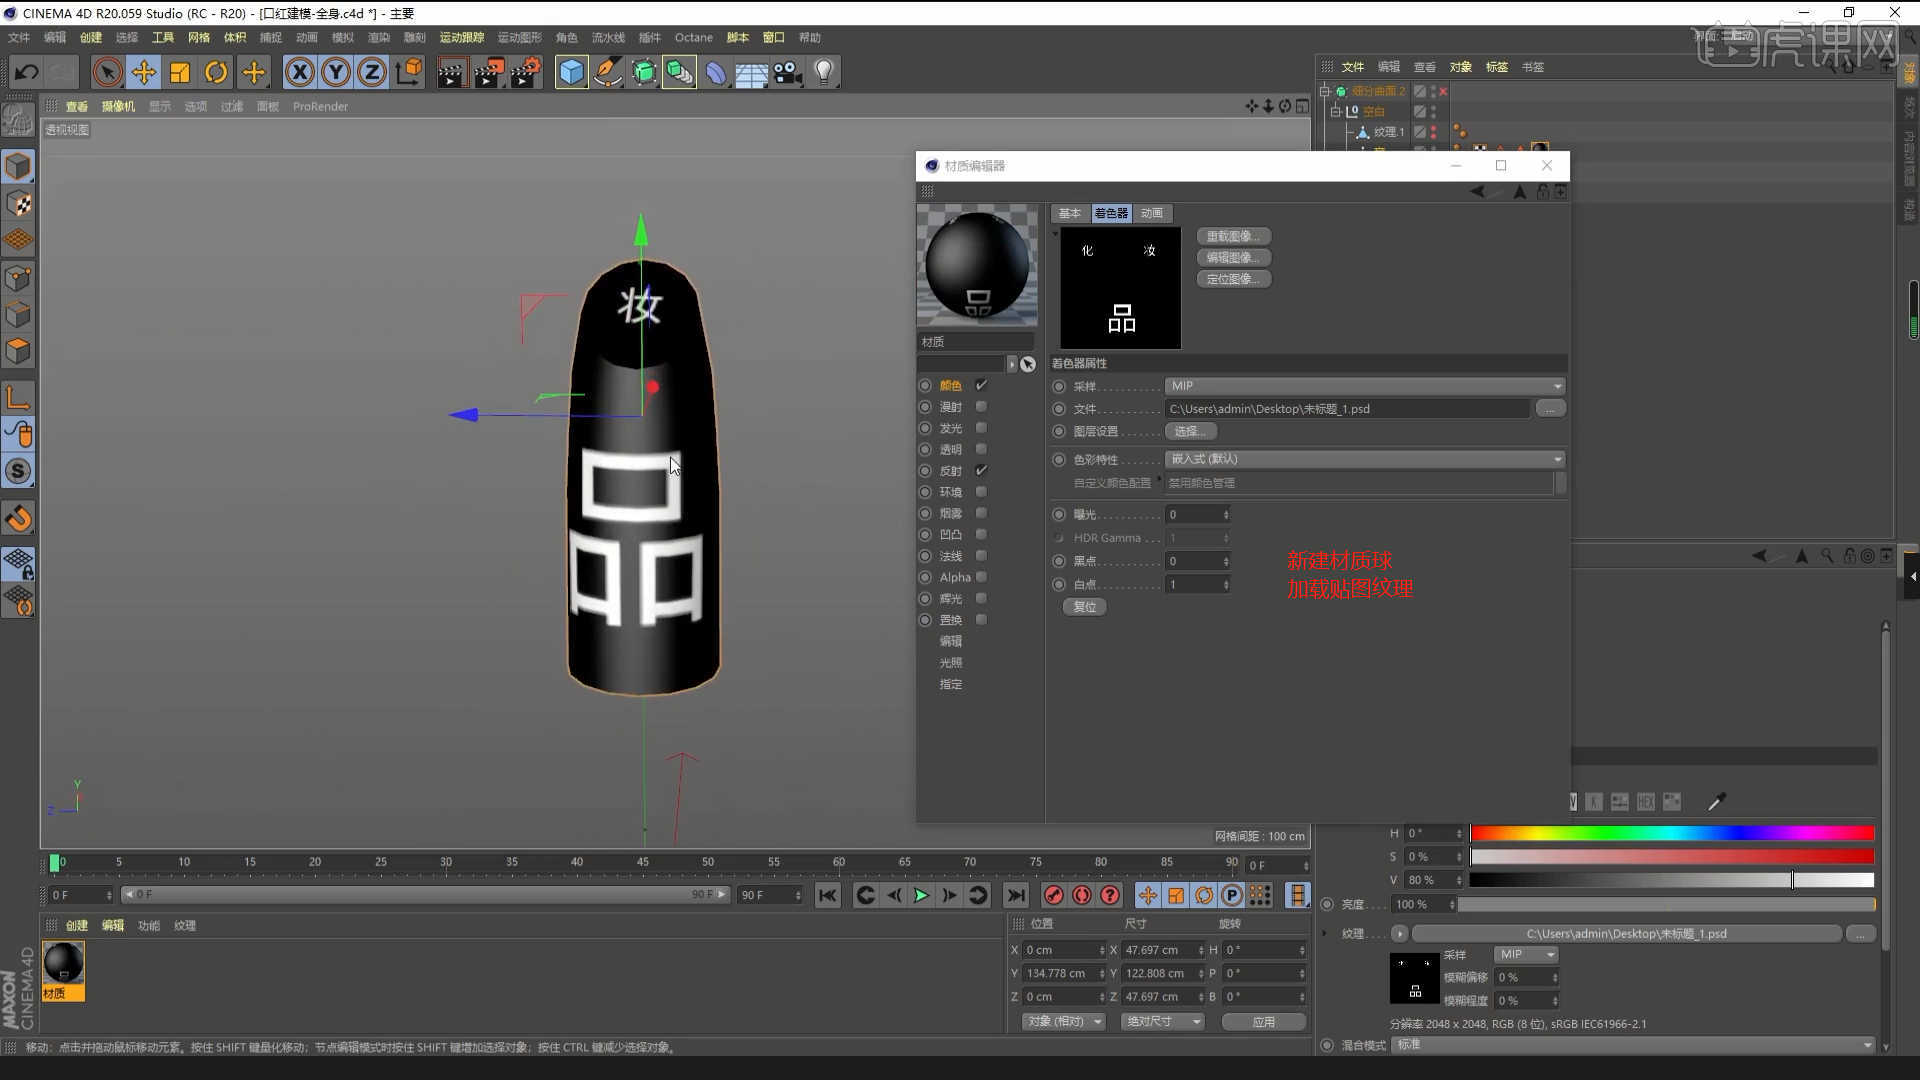Open the viewport 摄像机 menu
Image resolution: width=1920 pixels, height=1080 pixels.
pos(118,107)
